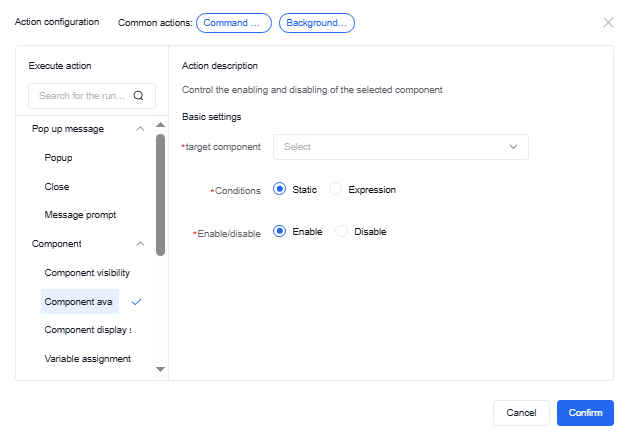Choose the Disable radio option
This screenshot has height=438, width=631.
tap(342, 231)
